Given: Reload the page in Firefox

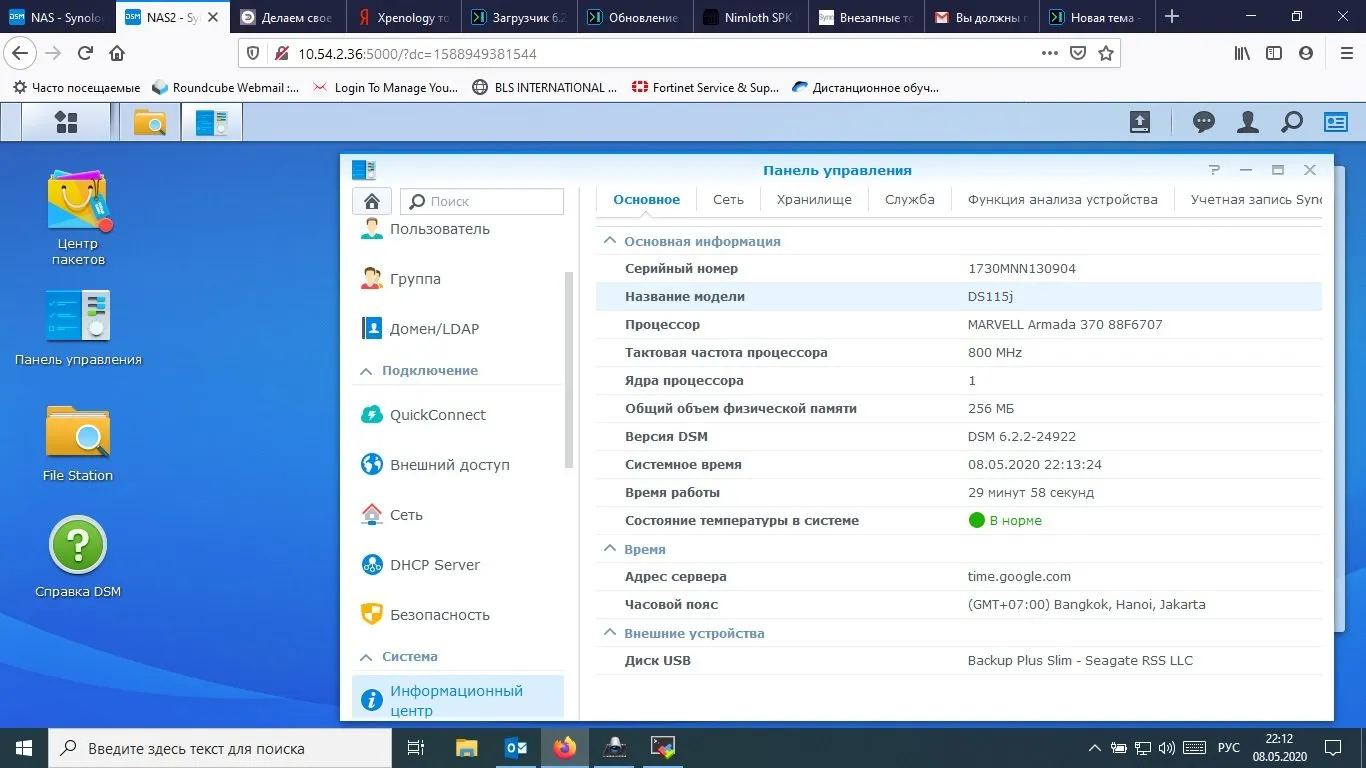Looking at the screenshot, I should (x=85, y=53).
